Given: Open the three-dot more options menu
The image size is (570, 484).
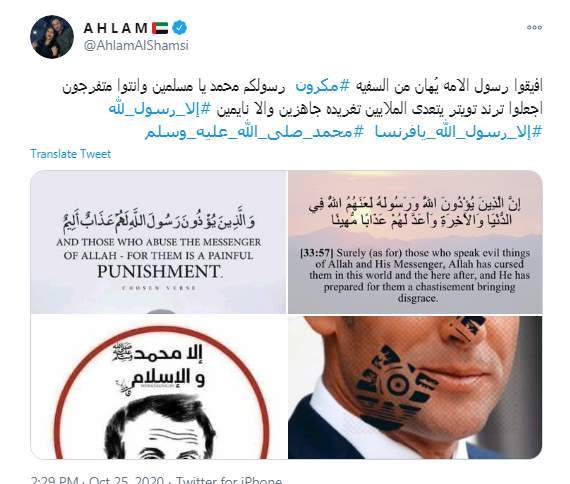Looking at the screenshot, I should [x=534, y=28].
